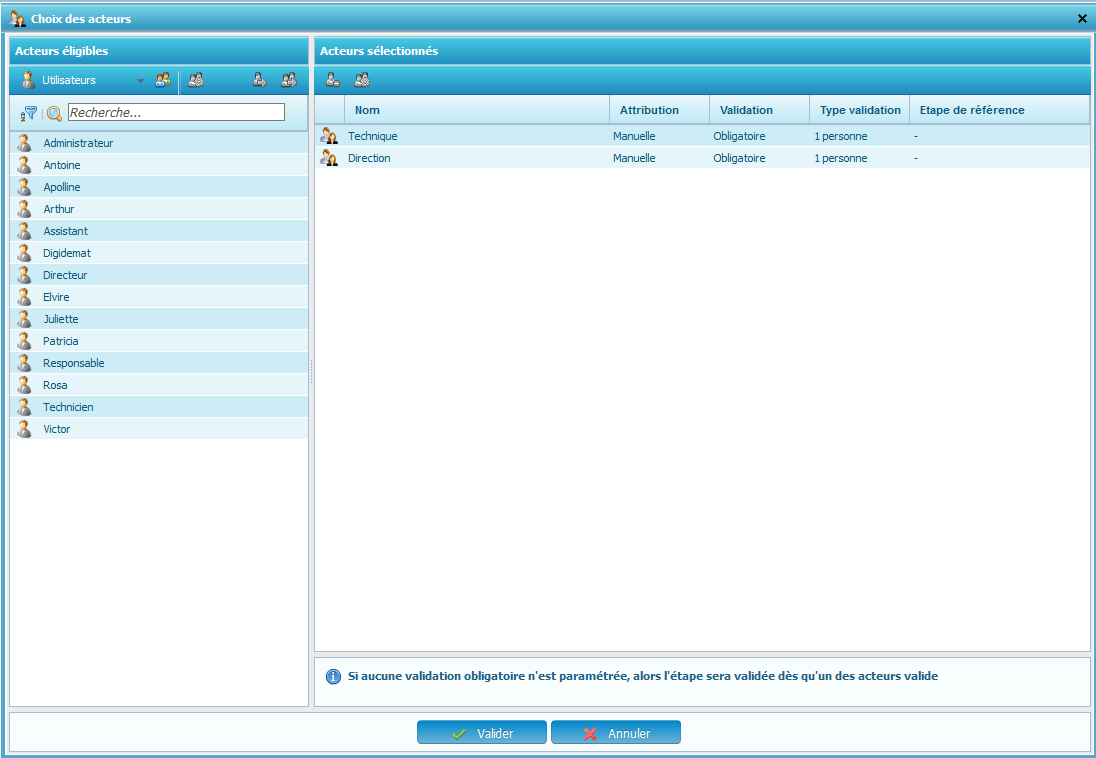Click the magnifier search icon
Screen dimensions: 1096x758
click(x=54, y=113)
